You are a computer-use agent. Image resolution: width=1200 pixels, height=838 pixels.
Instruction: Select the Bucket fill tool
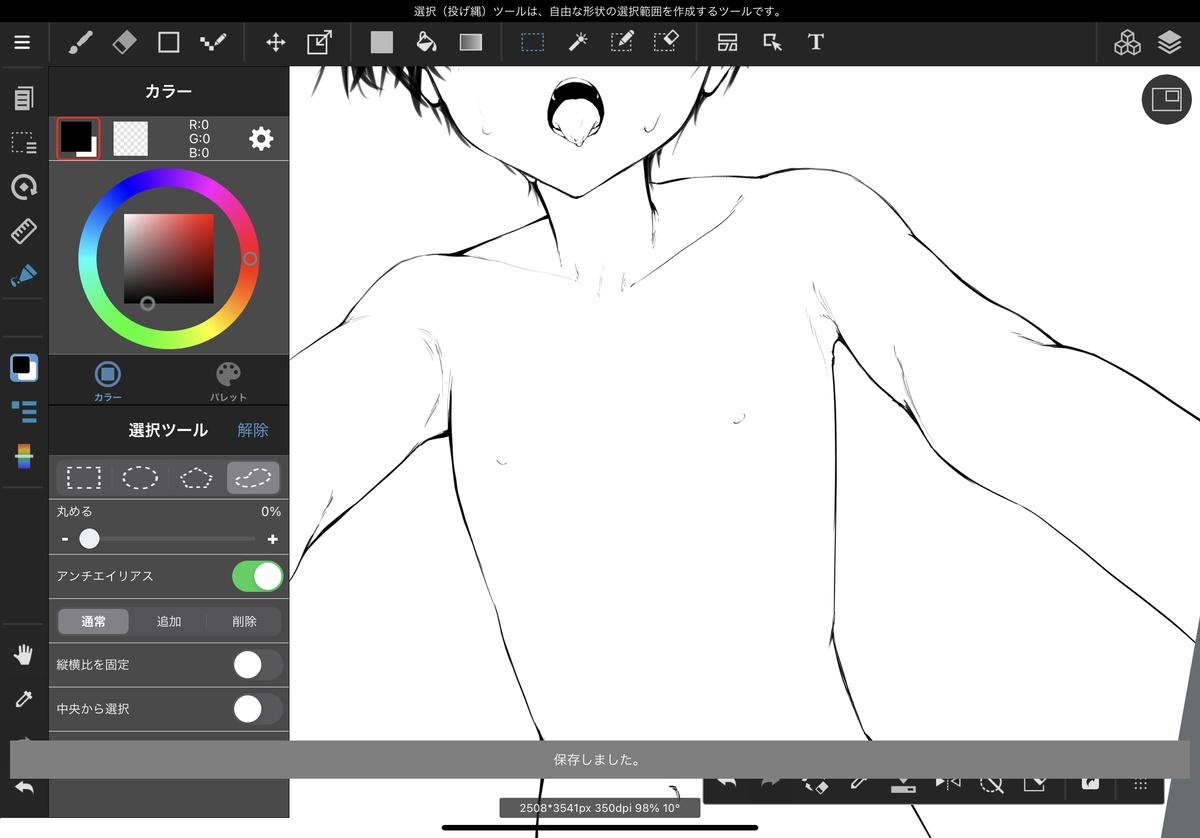pyautogui.click(x=426, y=42)
